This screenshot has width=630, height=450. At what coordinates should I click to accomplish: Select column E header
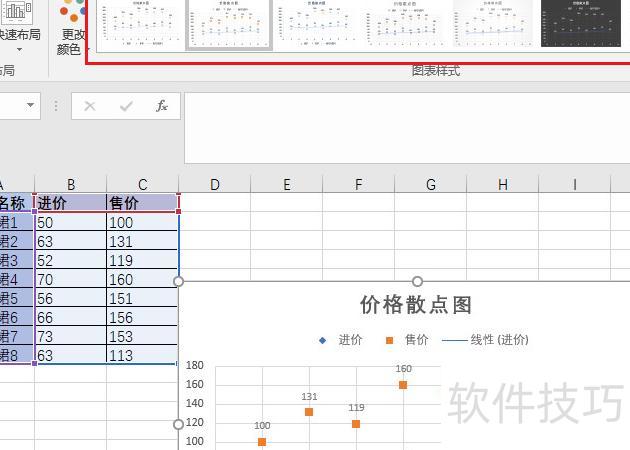(286, 184)
